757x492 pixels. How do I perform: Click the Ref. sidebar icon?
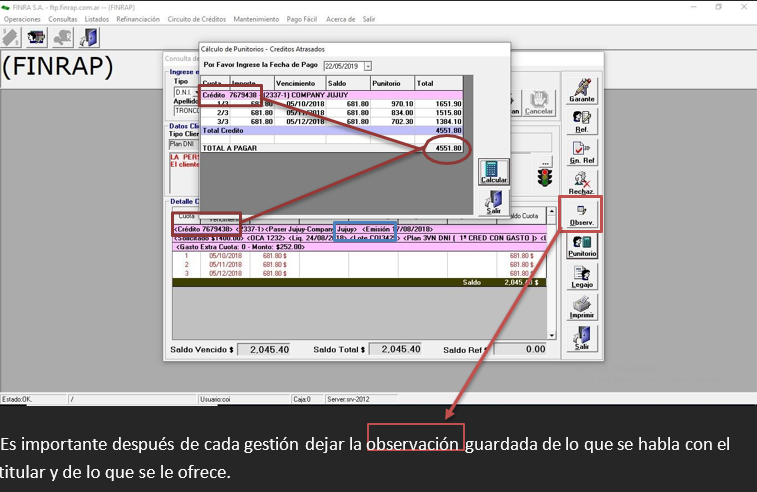tap(581, 120)
